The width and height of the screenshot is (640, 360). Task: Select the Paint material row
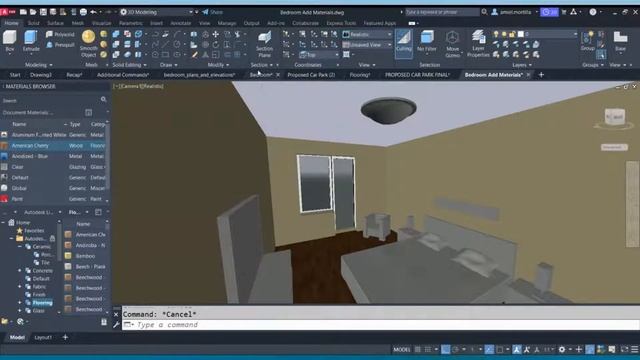click(54, 199)
